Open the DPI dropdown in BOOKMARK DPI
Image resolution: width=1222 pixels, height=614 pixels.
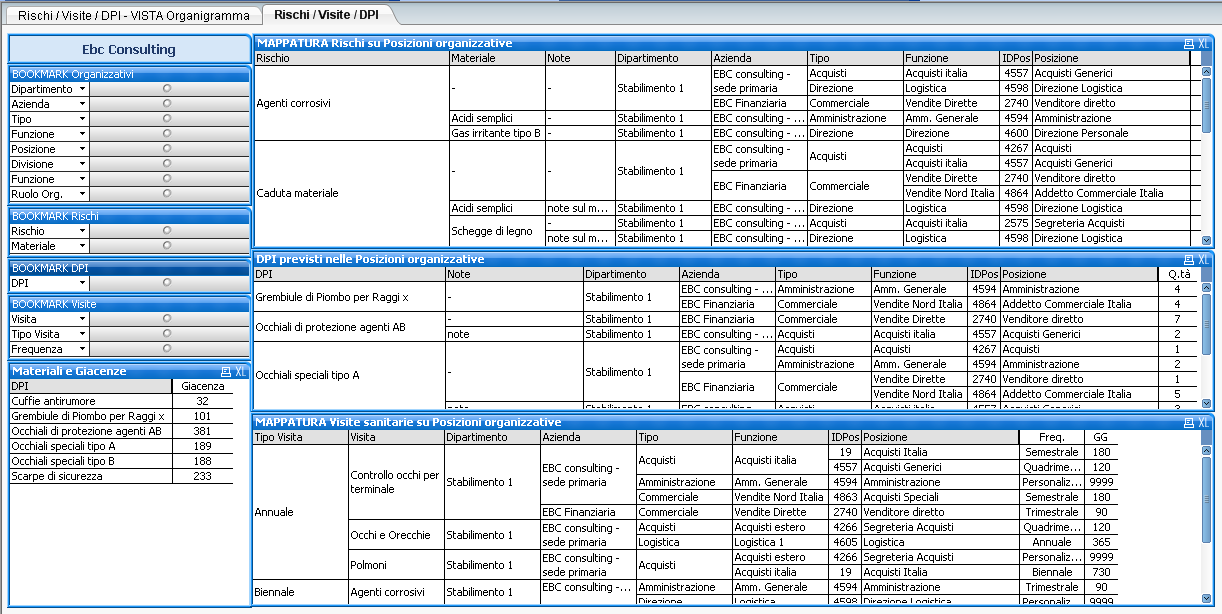82,283
